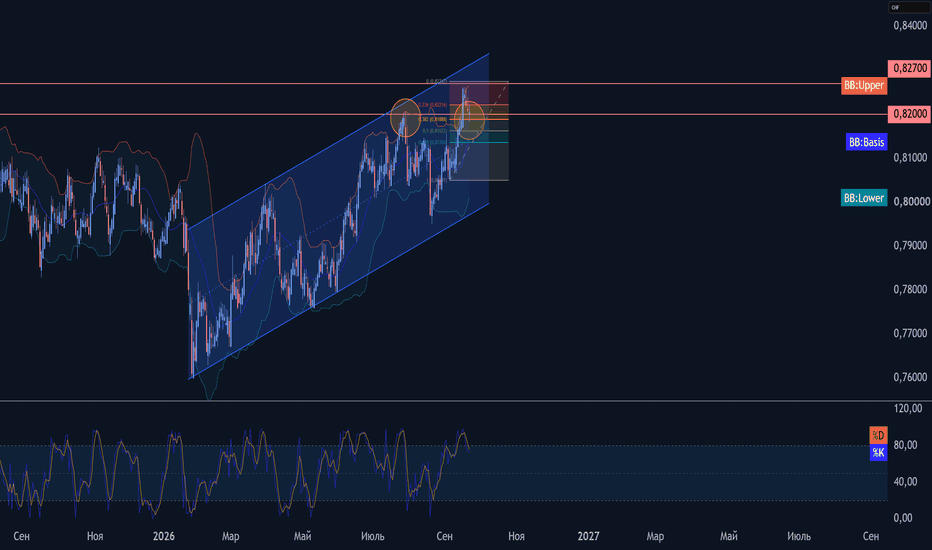Click the 2026 label on time axis

(163, 536)
